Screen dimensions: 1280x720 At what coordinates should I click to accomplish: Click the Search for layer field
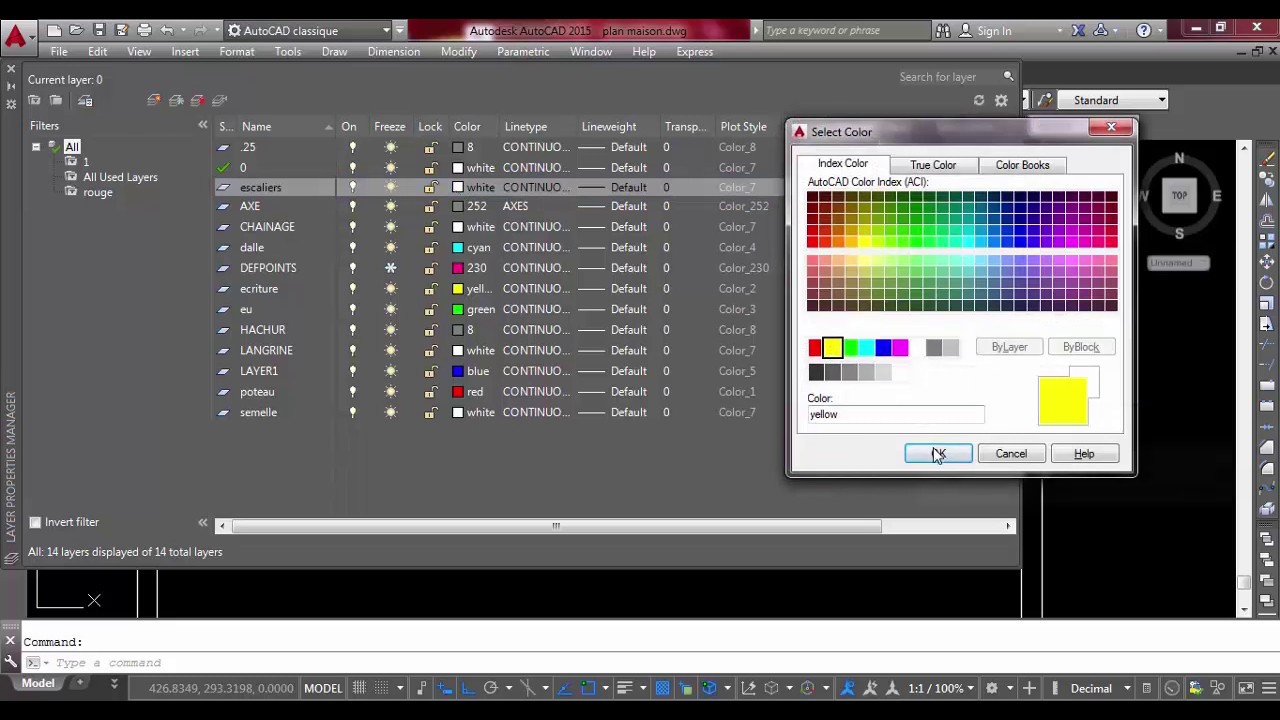tap(946, 76)
